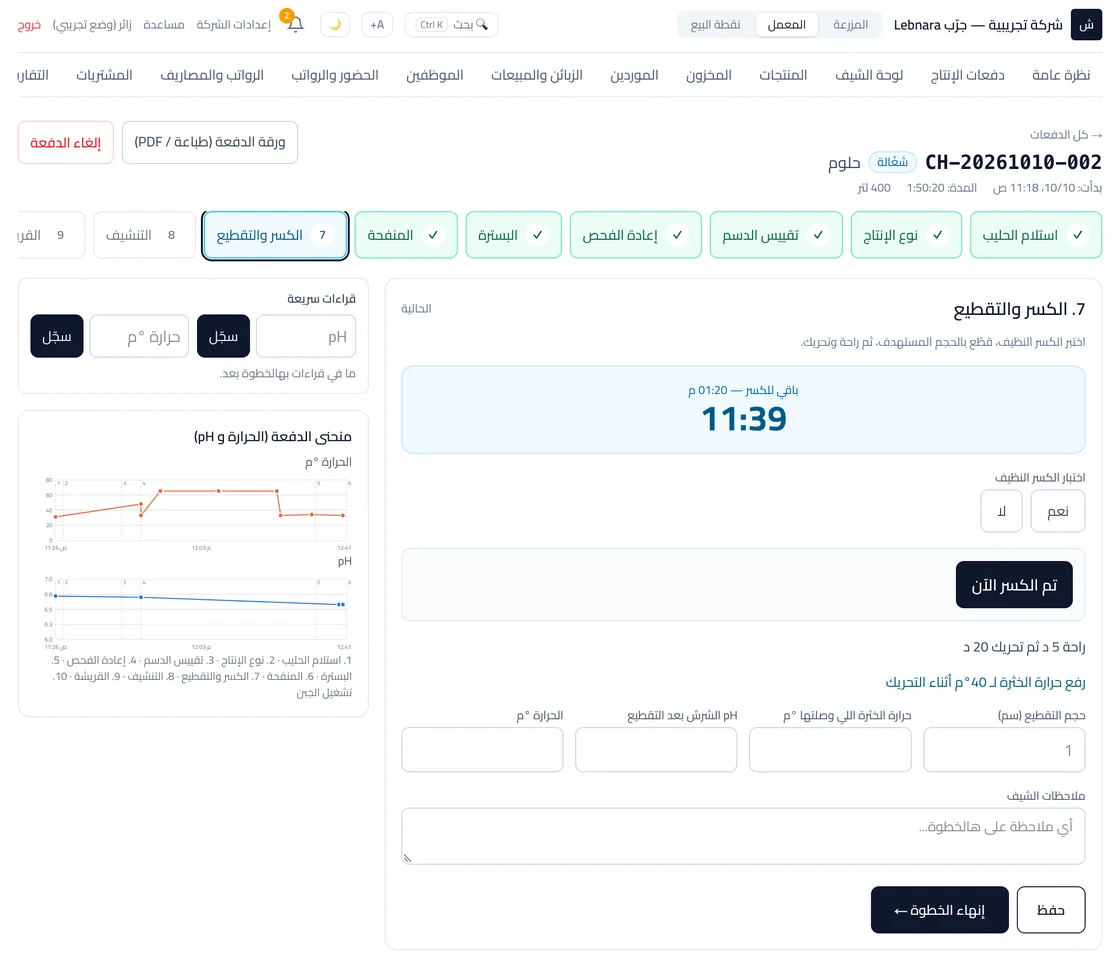
Task: Switch to نقطة البيع module
Action: [x=715, y=24]
